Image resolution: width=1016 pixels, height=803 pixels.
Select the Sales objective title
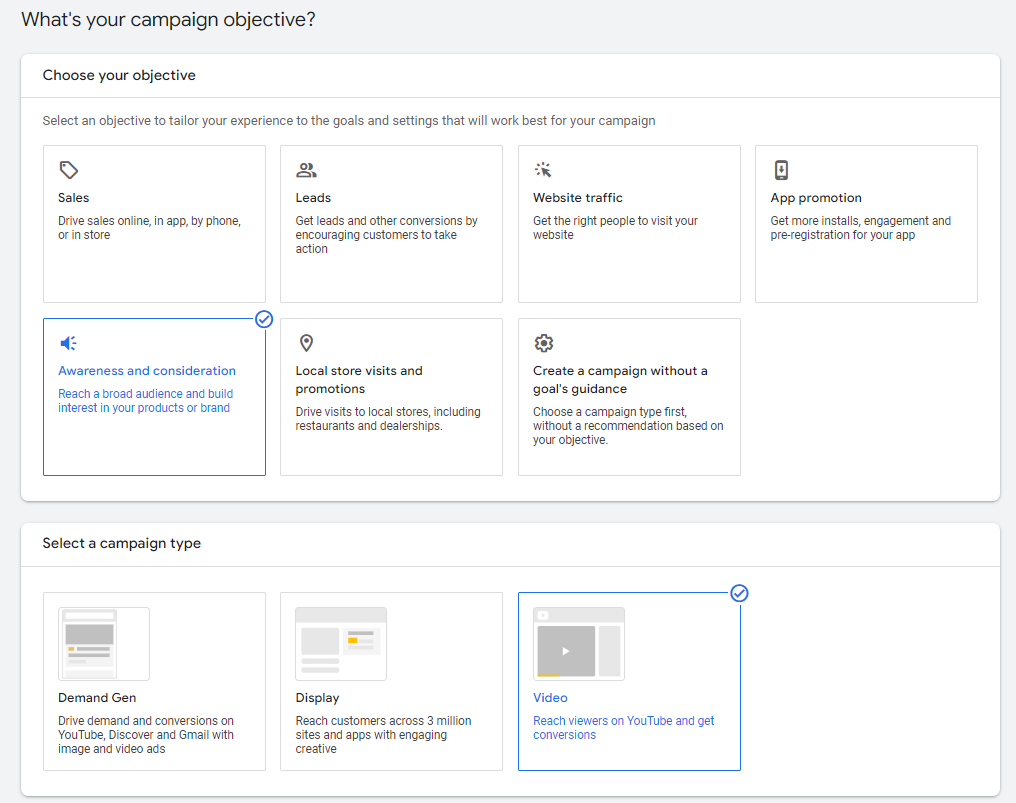[x=74, y=198]
